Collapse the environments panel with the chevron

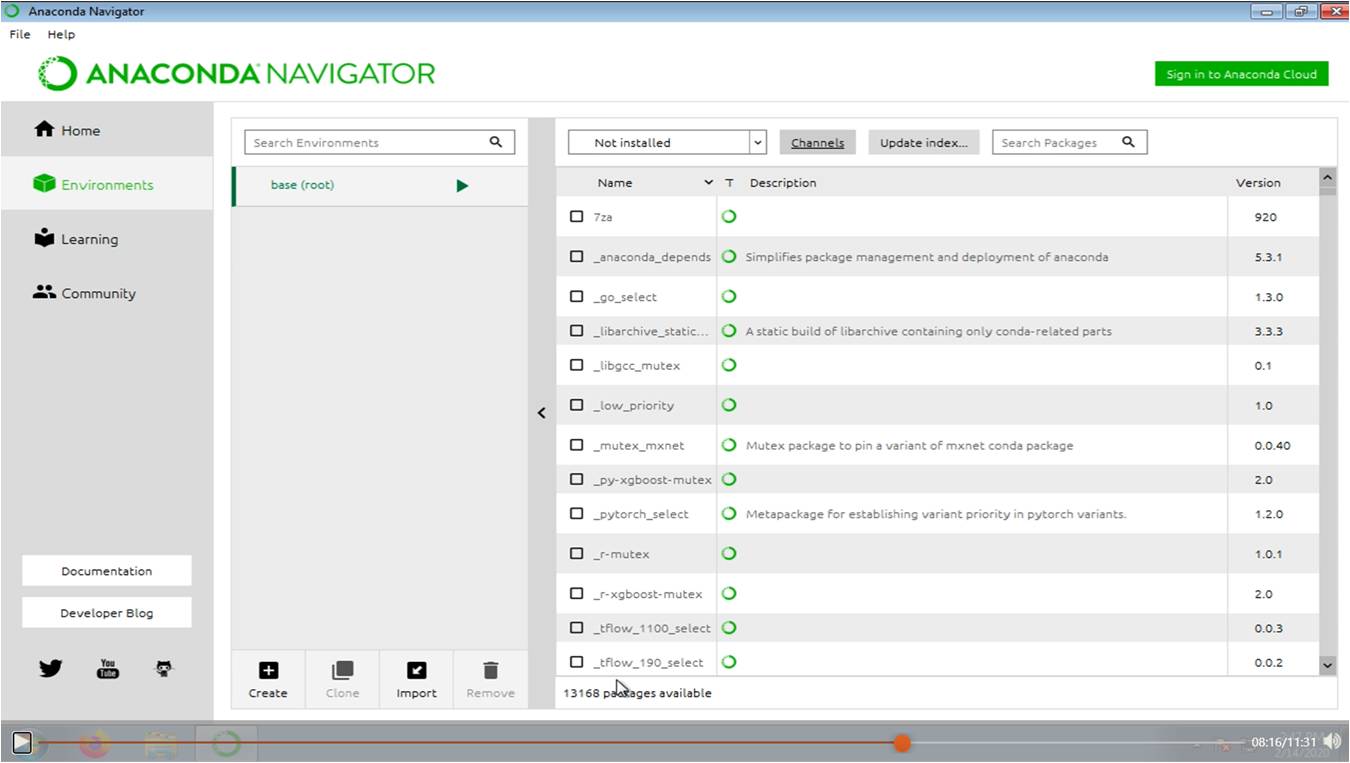541,412
